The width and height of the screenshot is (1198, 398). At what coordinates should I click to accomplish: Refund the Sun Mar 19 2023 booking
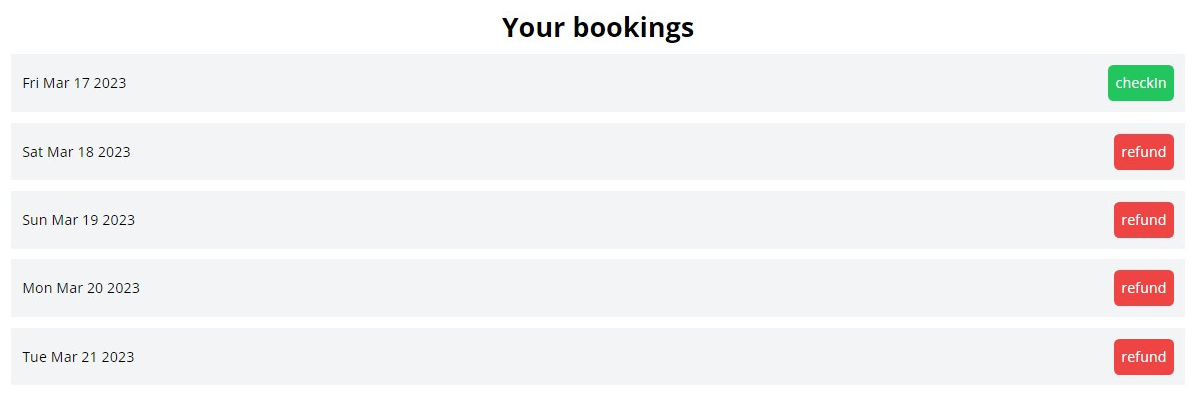(1143, 220)
